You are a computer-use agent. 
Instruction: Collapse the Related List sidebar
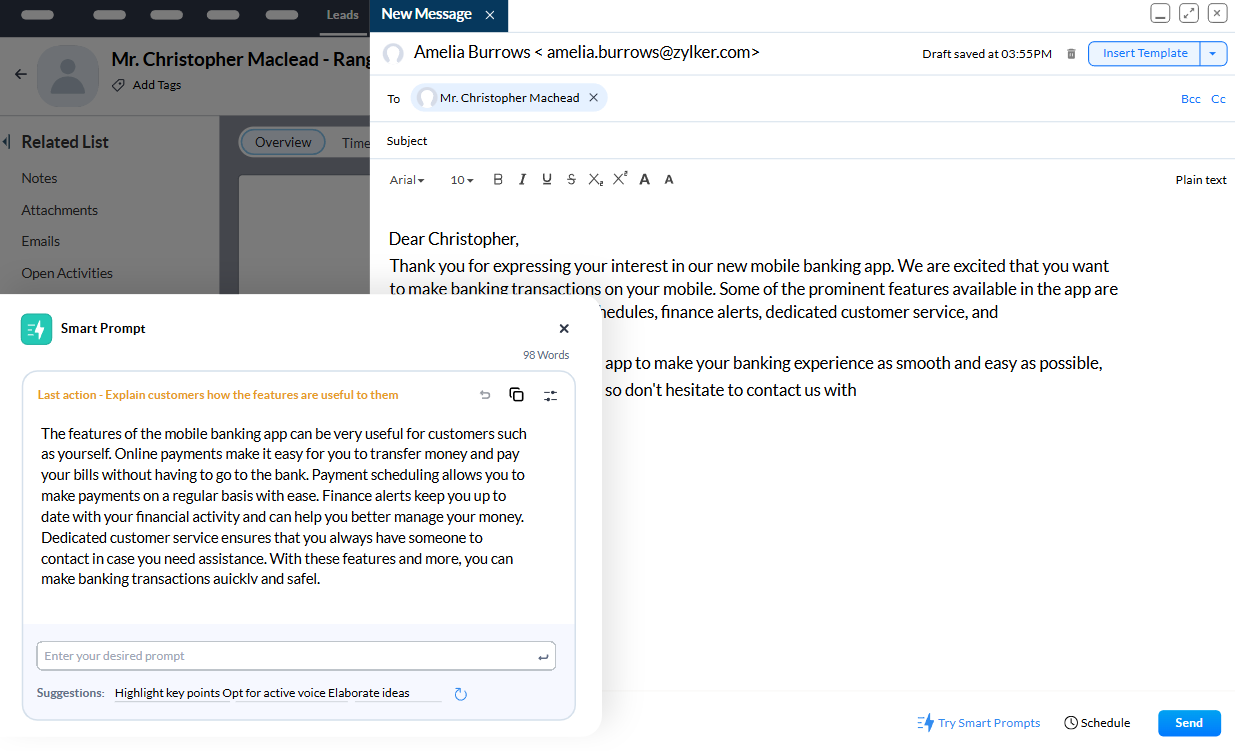(x=5, y=141)
